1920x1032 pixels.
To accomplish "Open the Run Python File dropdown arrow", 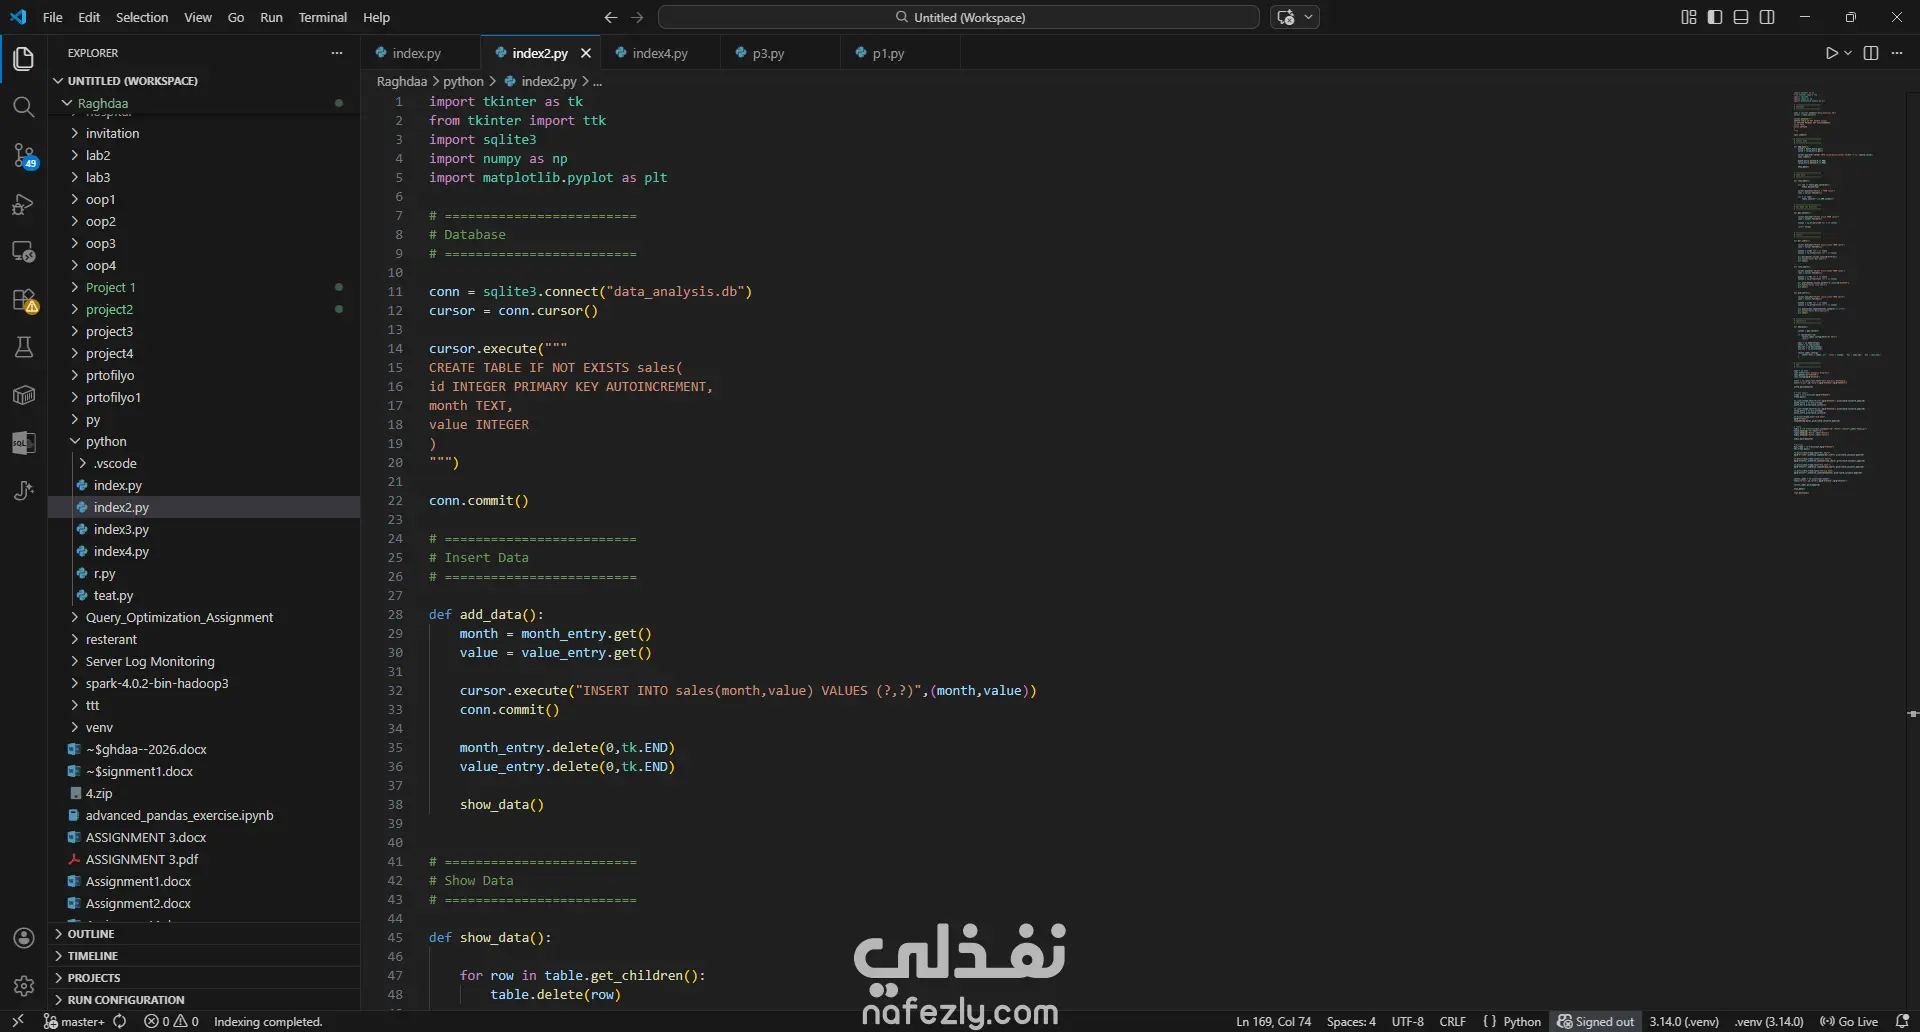I will (x=1848, y=53).
